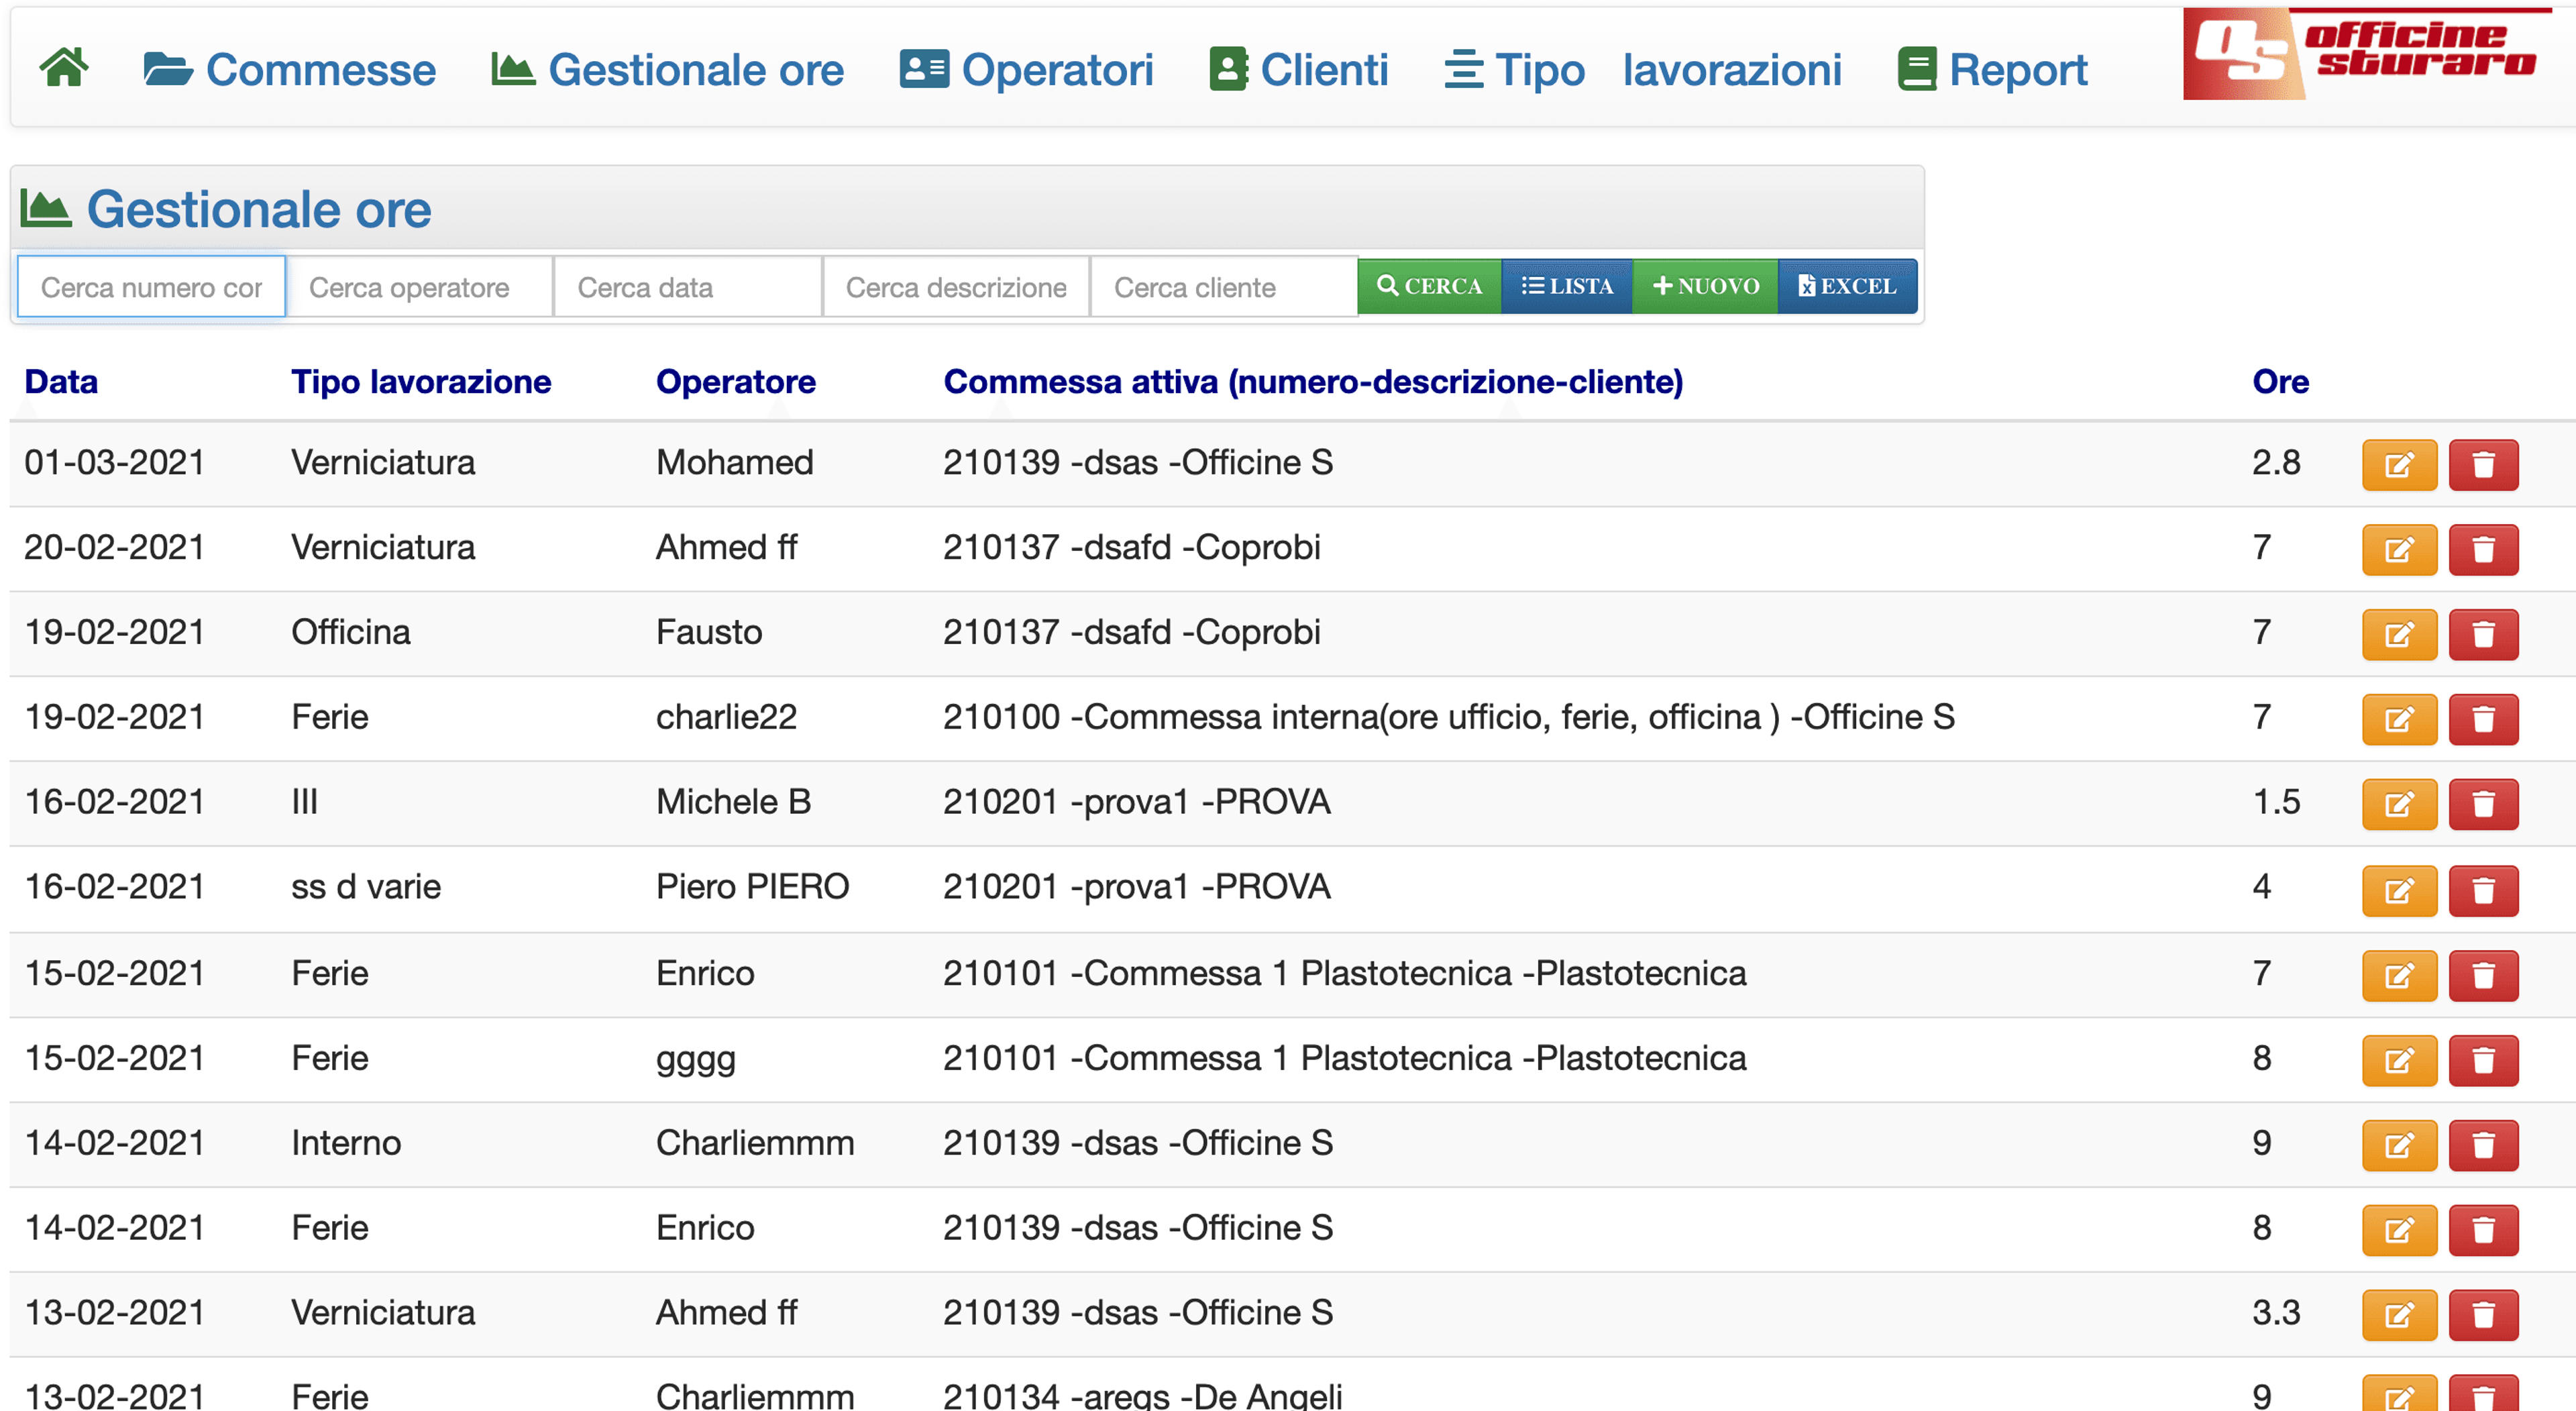
Task: Open the Gestionale ore menu item
Action: coord(667,70)
